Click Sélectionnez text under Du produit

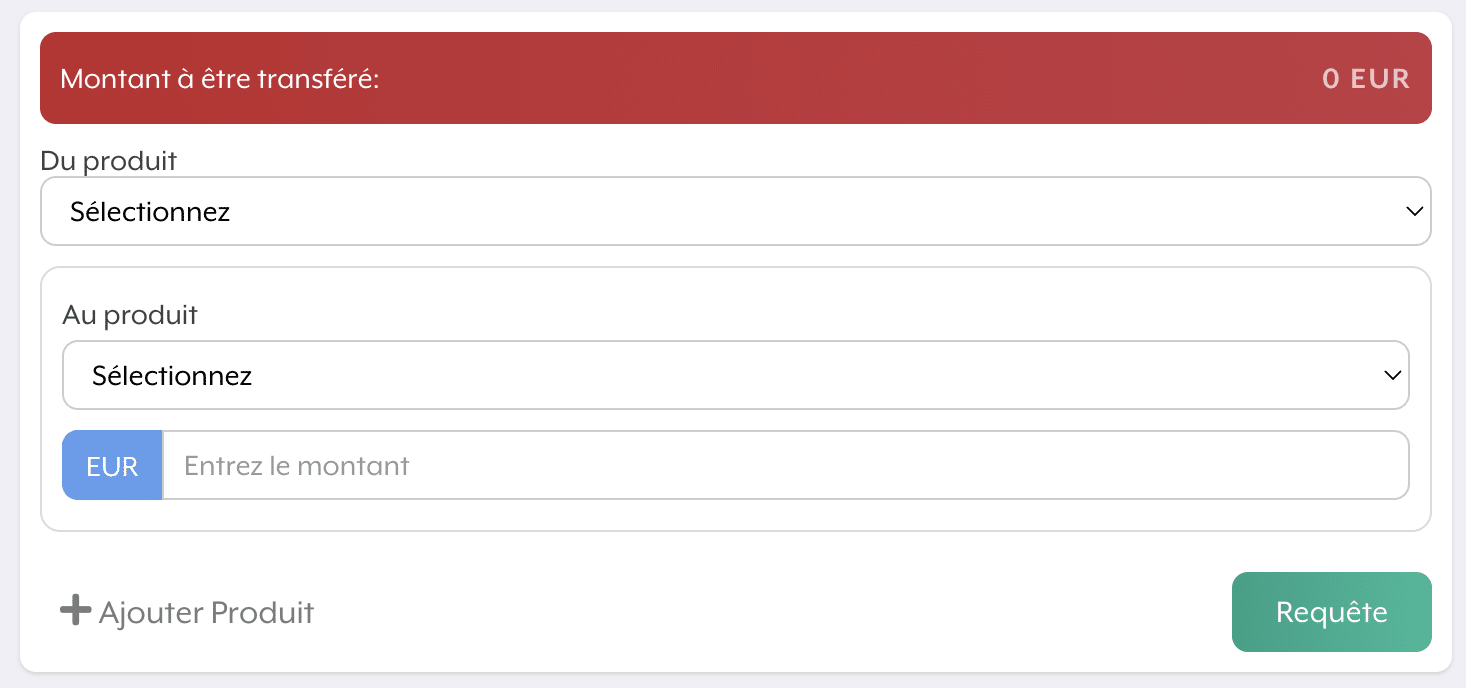pos(150,212)
